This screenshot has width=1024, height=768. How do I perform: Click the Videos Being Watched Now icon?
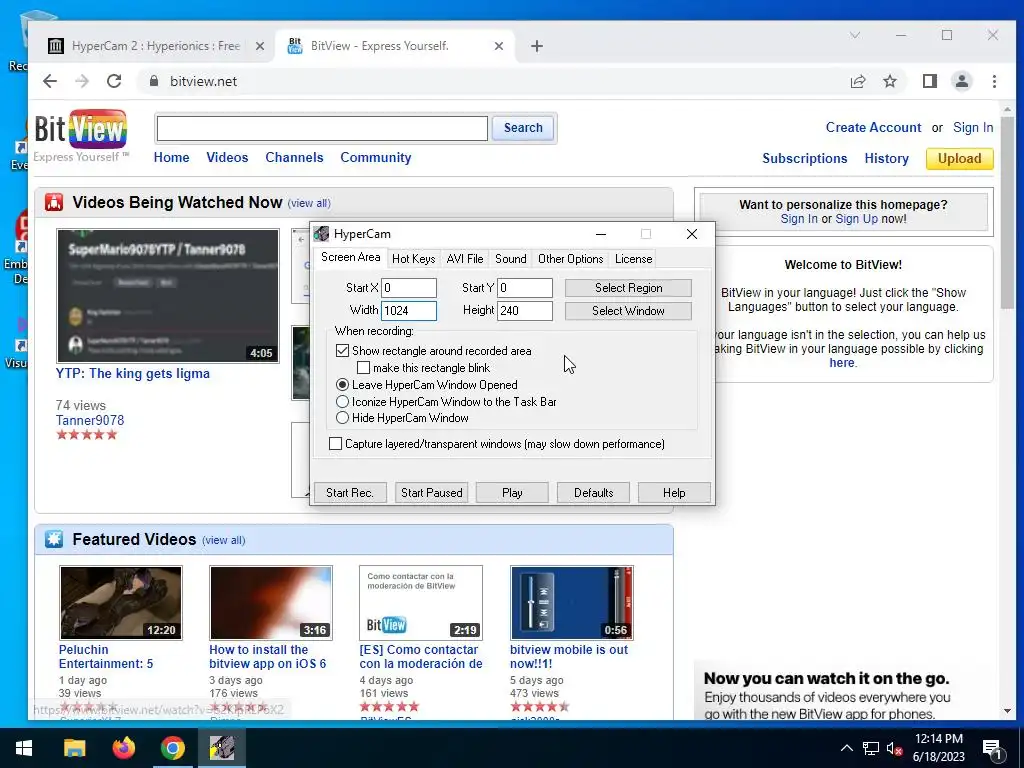pyautogui.click(x=54, y=202)
